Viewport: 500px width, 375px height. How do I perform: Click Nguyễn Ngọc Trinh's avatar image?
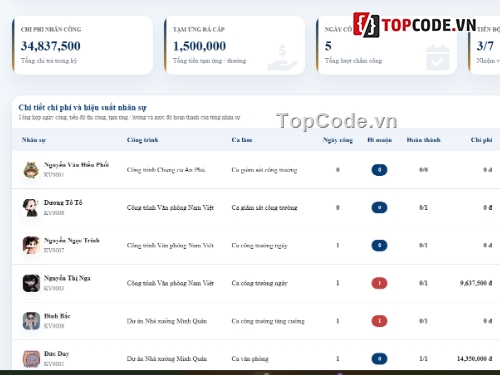point(31,245)
